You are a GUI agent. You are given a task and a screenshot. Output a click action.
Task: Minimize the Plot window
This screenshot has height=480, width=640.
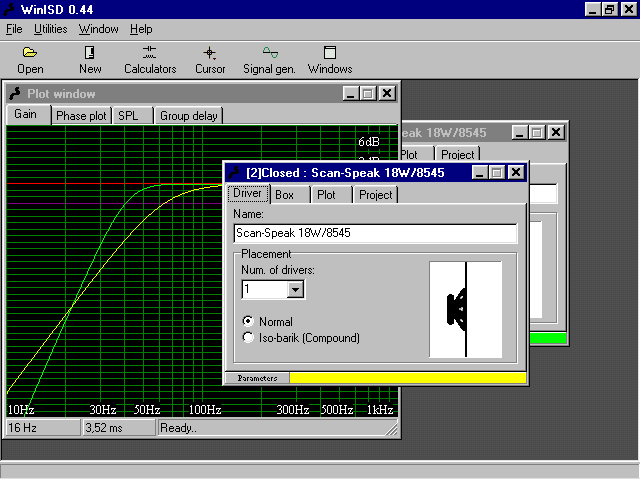point(351,93)
